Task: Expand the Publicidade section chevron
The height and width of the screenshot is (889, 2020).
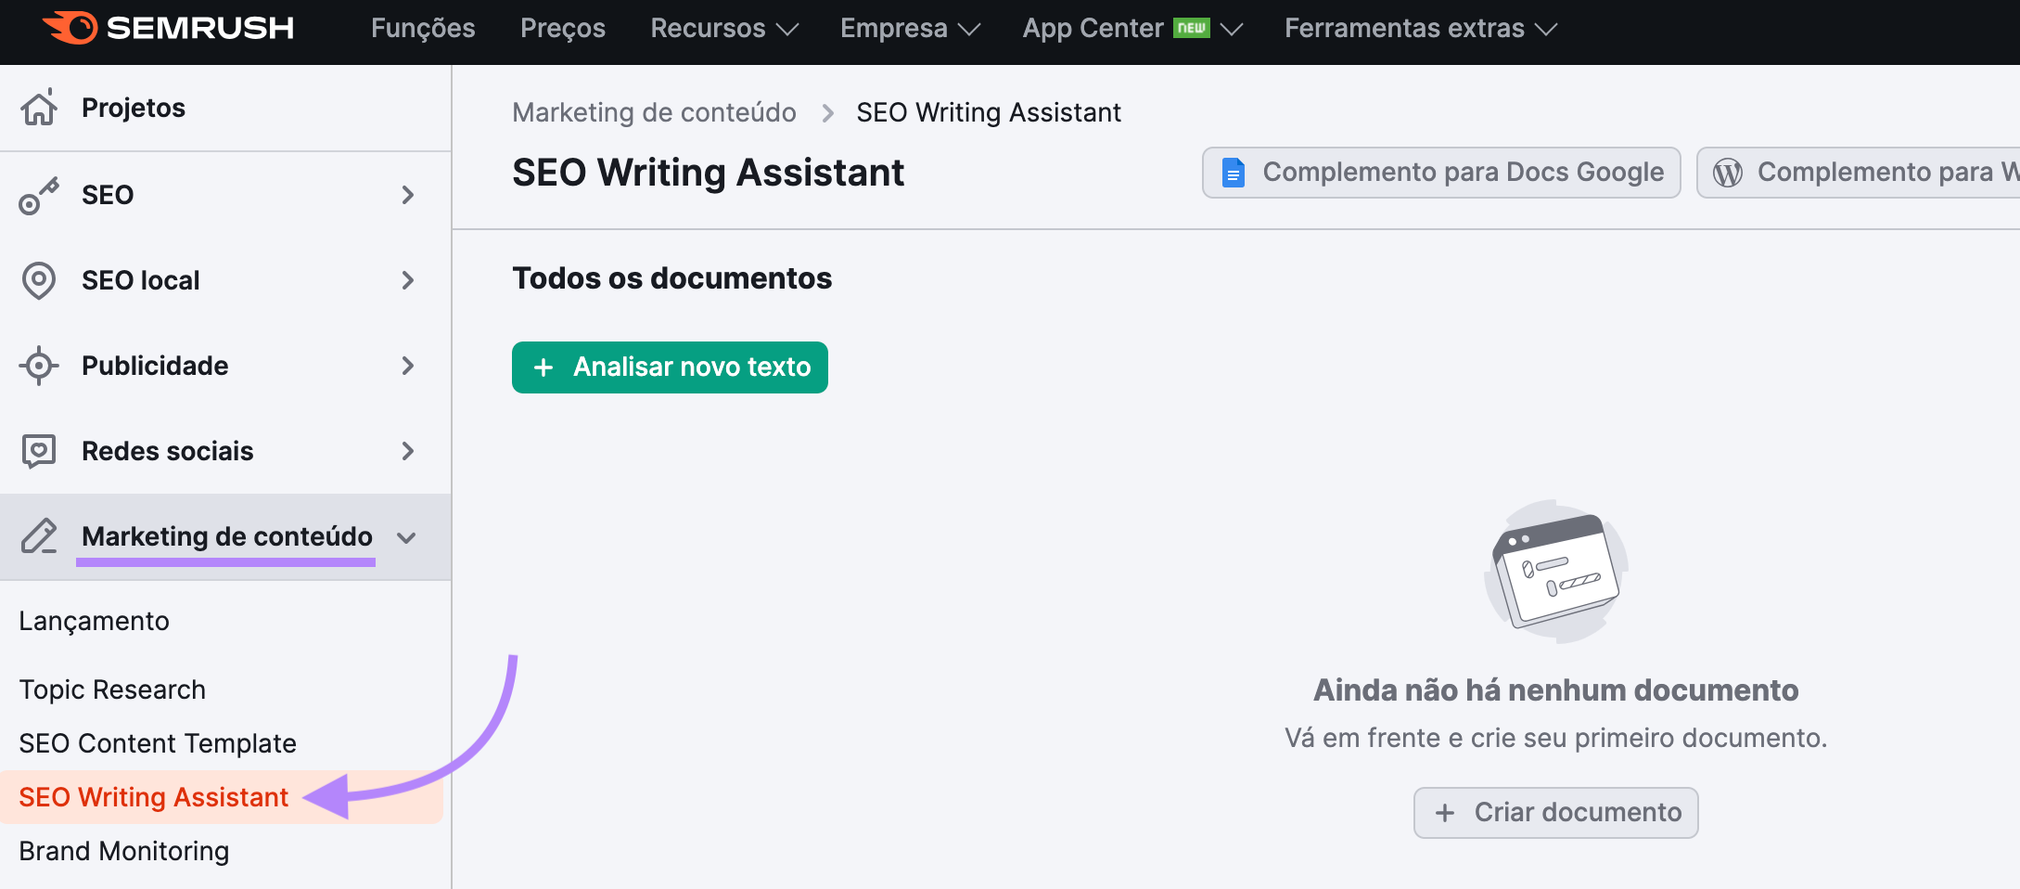Action: click(407, 366)
